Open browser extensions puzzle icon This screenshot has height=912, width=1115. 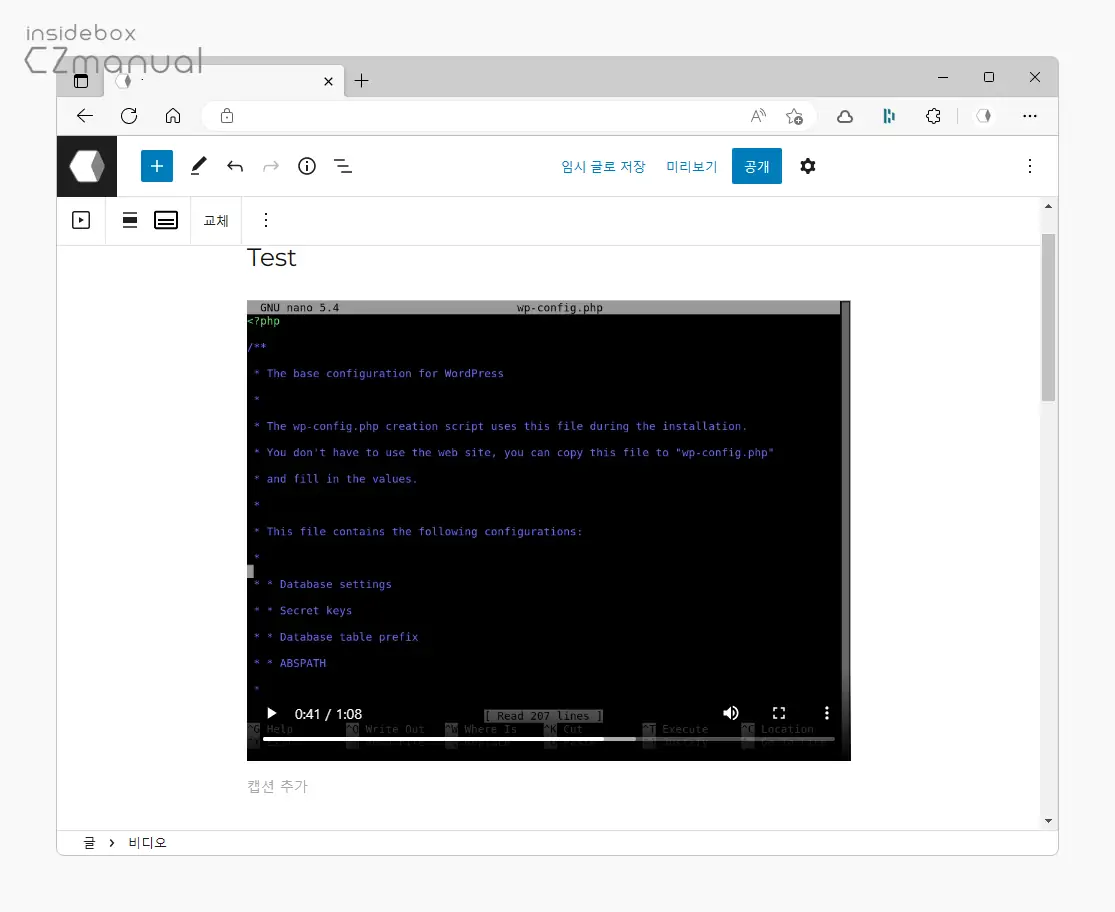pyautogui.click(x=933, y=116)
